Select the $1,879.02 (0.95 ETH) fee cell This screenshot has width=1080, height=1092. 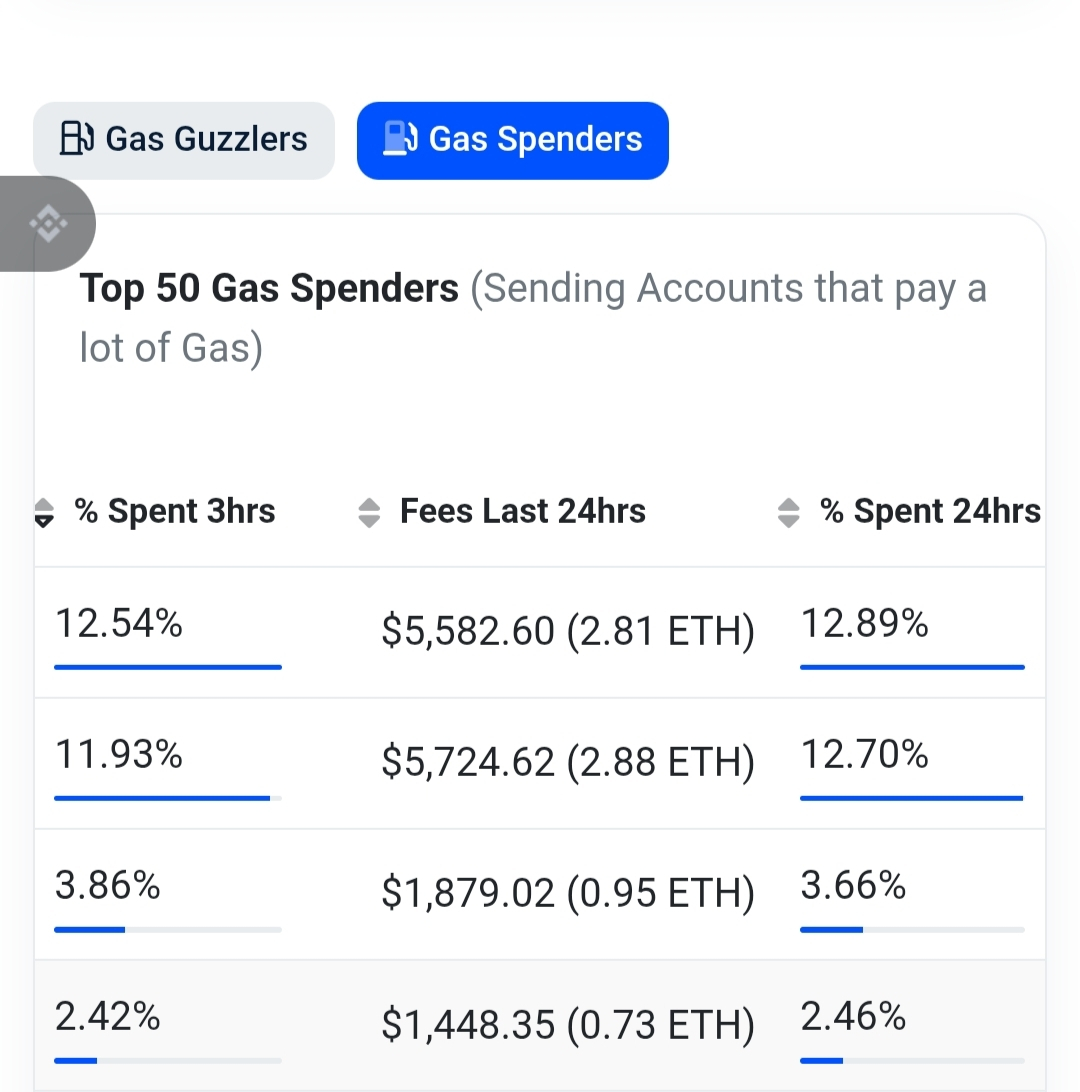point(567,894)
